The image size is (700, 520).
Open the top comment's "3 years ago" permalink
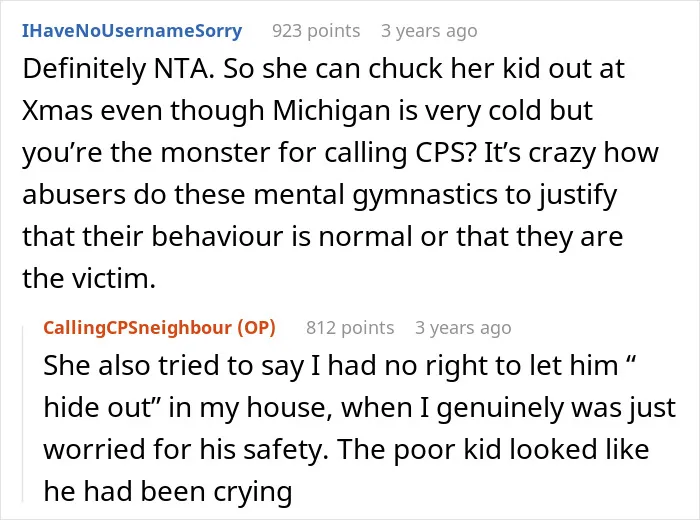pos(429,31)
